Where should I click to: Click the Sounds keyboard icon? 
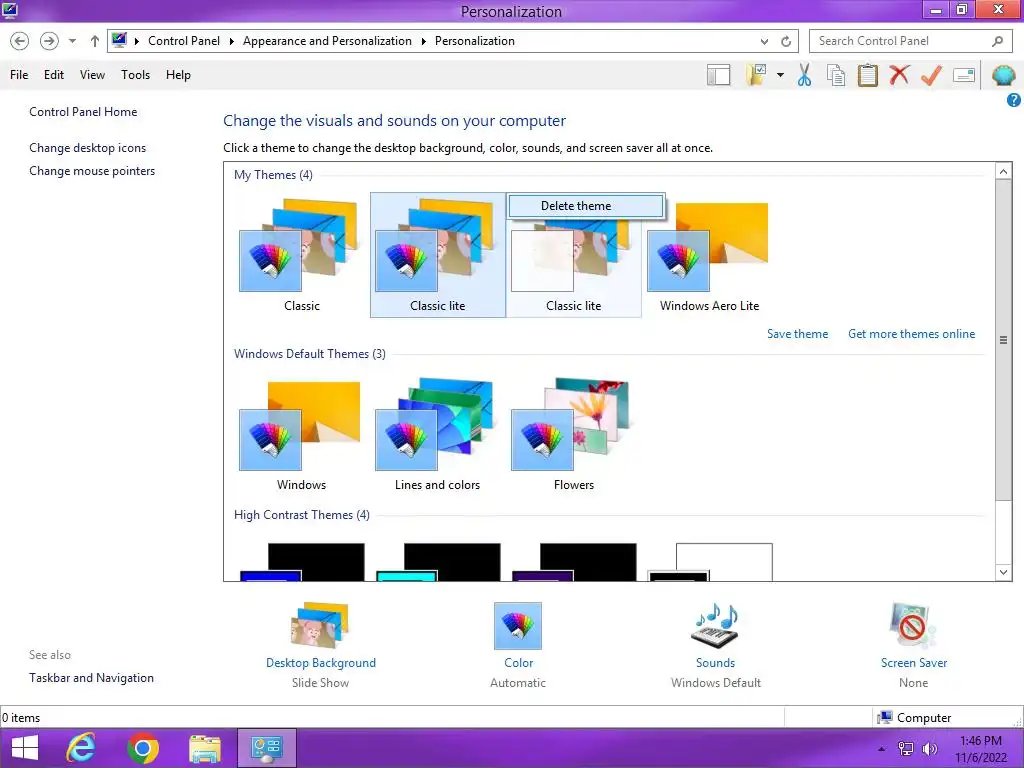716,626
